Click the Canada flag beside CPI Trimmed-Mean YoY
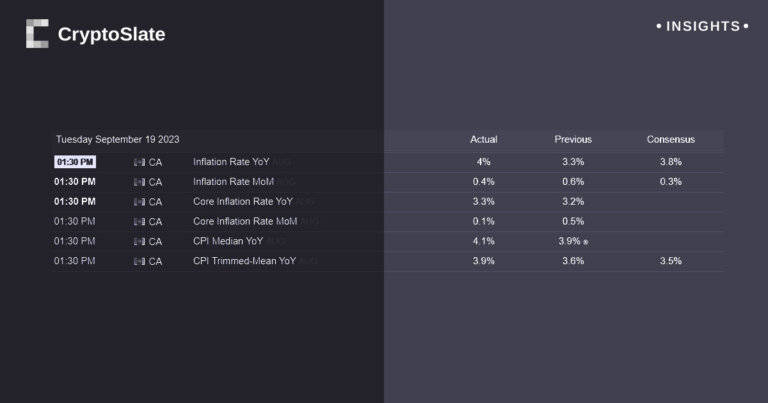 click(139, 261)
